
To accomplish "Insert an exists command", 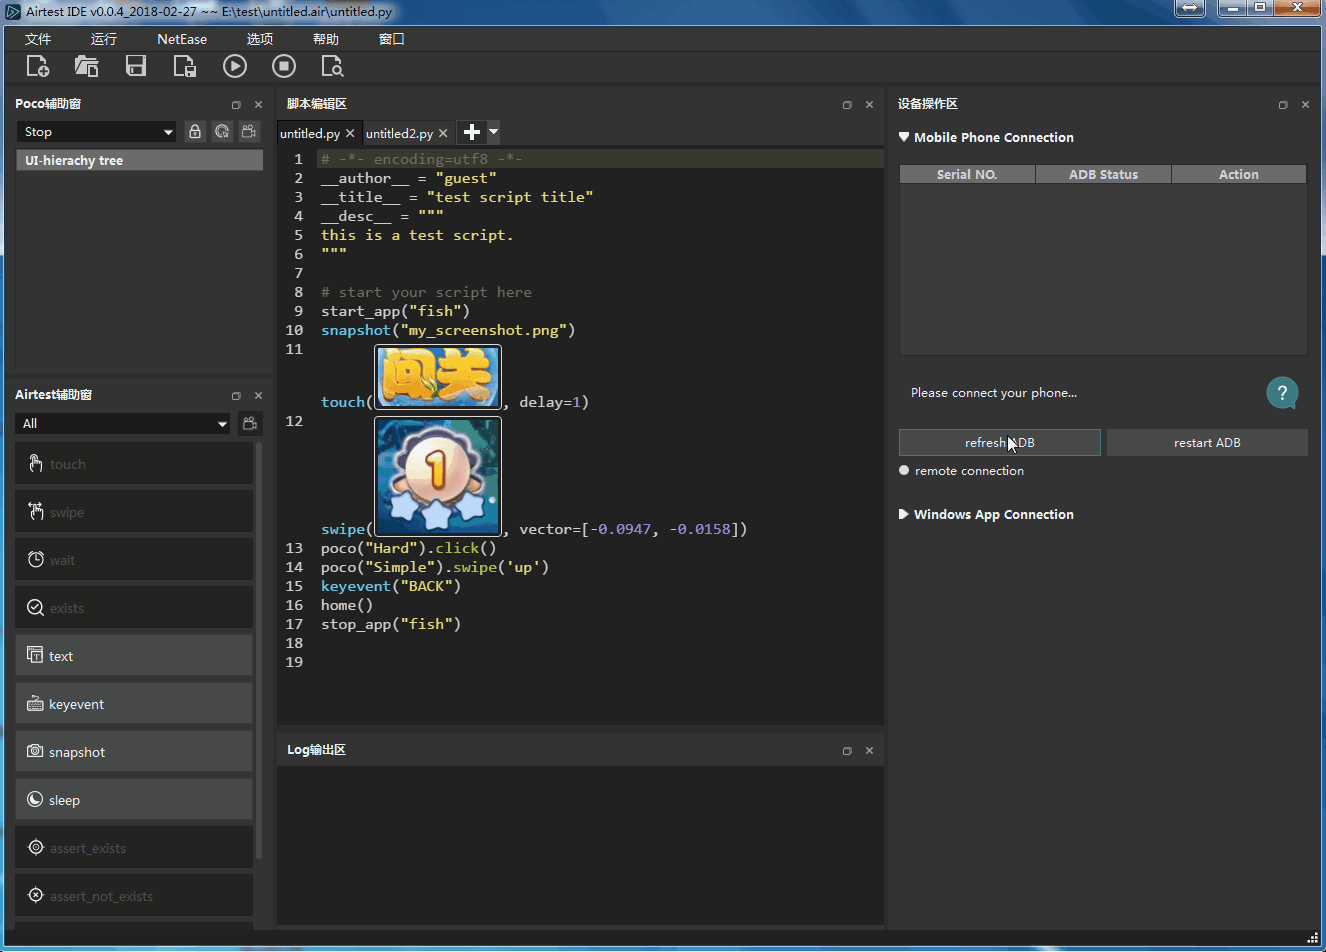I will pyautogui.click(x=134, y=608).
